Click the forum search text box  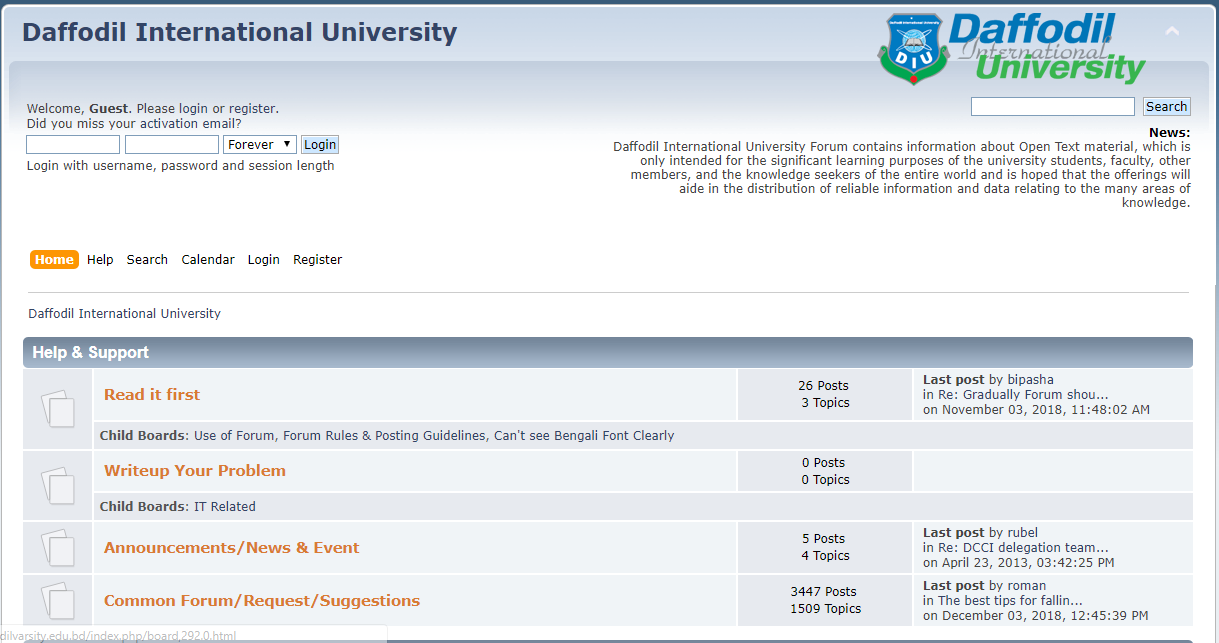tap(1053, 107)
